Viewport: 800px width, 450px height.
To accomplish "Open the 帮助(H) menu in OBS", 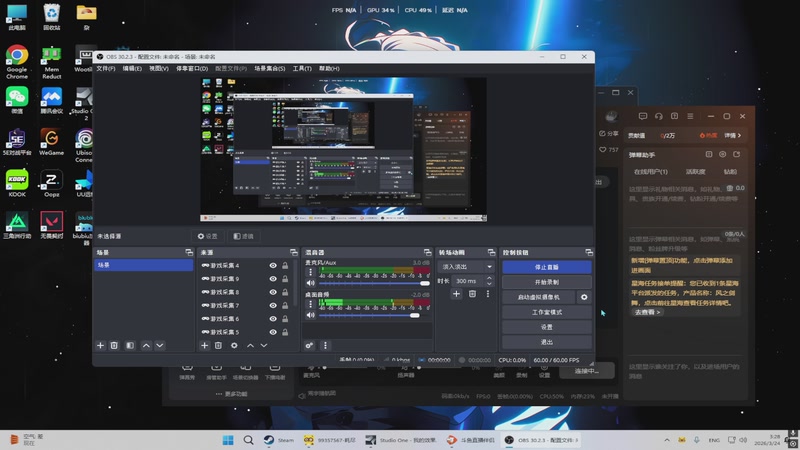I will pos(329,68).
